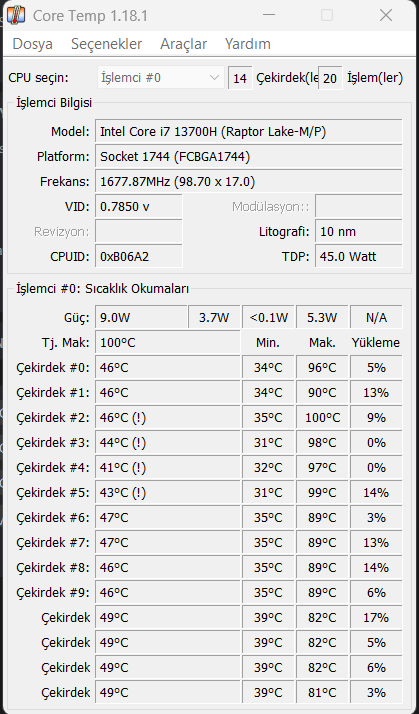Click Çekirdek #0 max value 96°C
Image resolution: width=419 pixels, height=714 pixels.
[322, 367]
